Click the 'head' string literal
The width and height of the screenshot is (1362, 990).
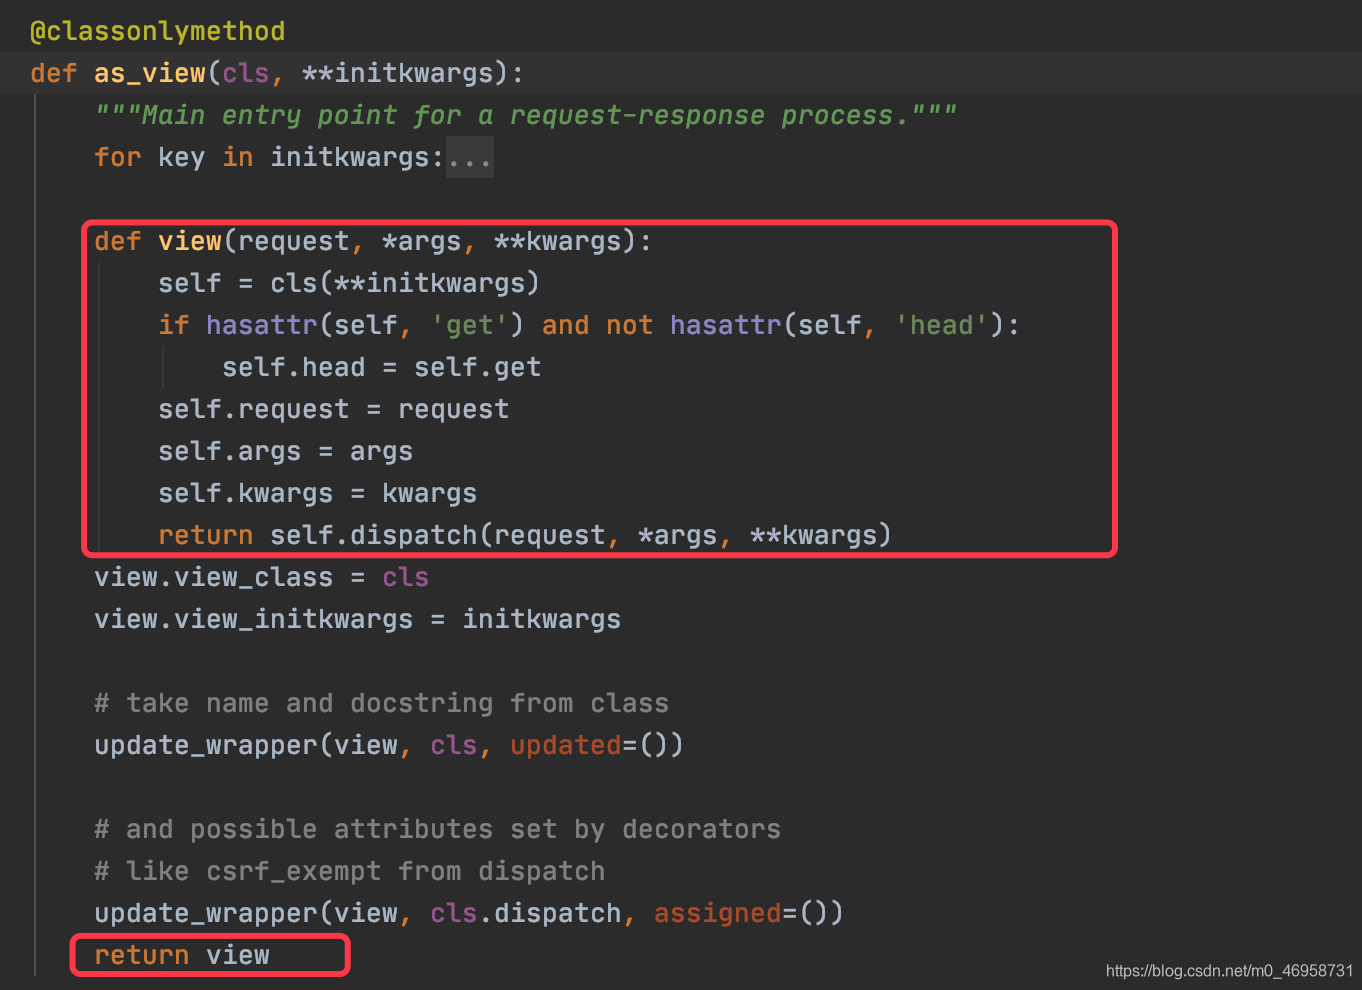pos(942,325)
